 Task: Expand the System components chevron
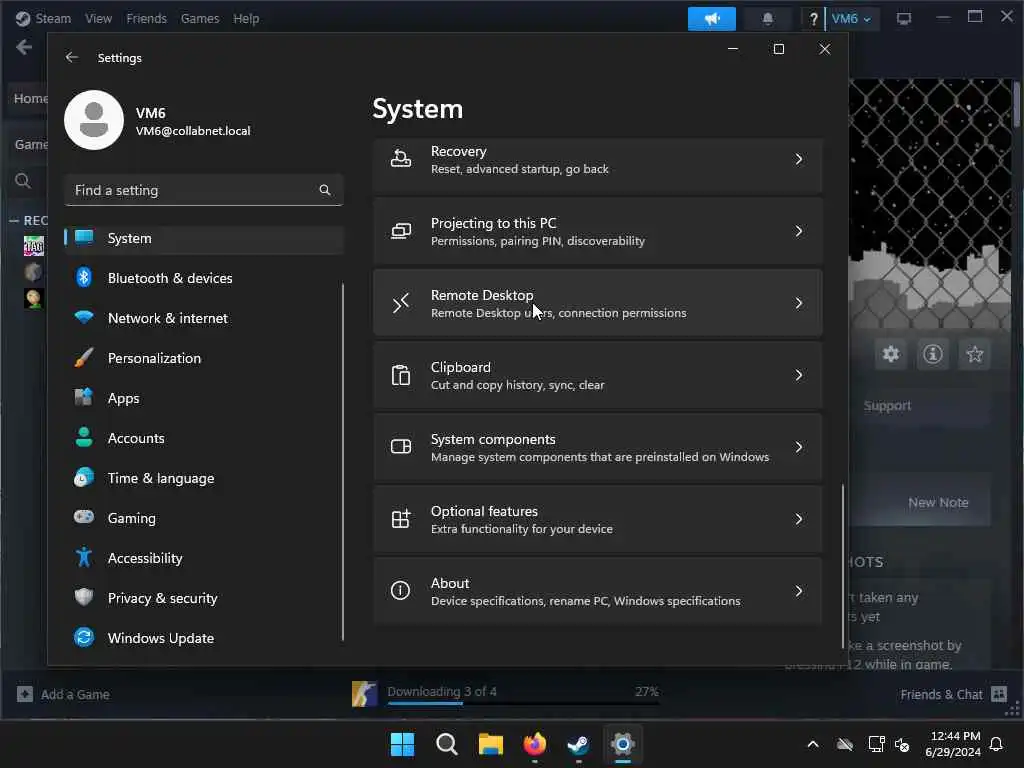coord(799,447)
